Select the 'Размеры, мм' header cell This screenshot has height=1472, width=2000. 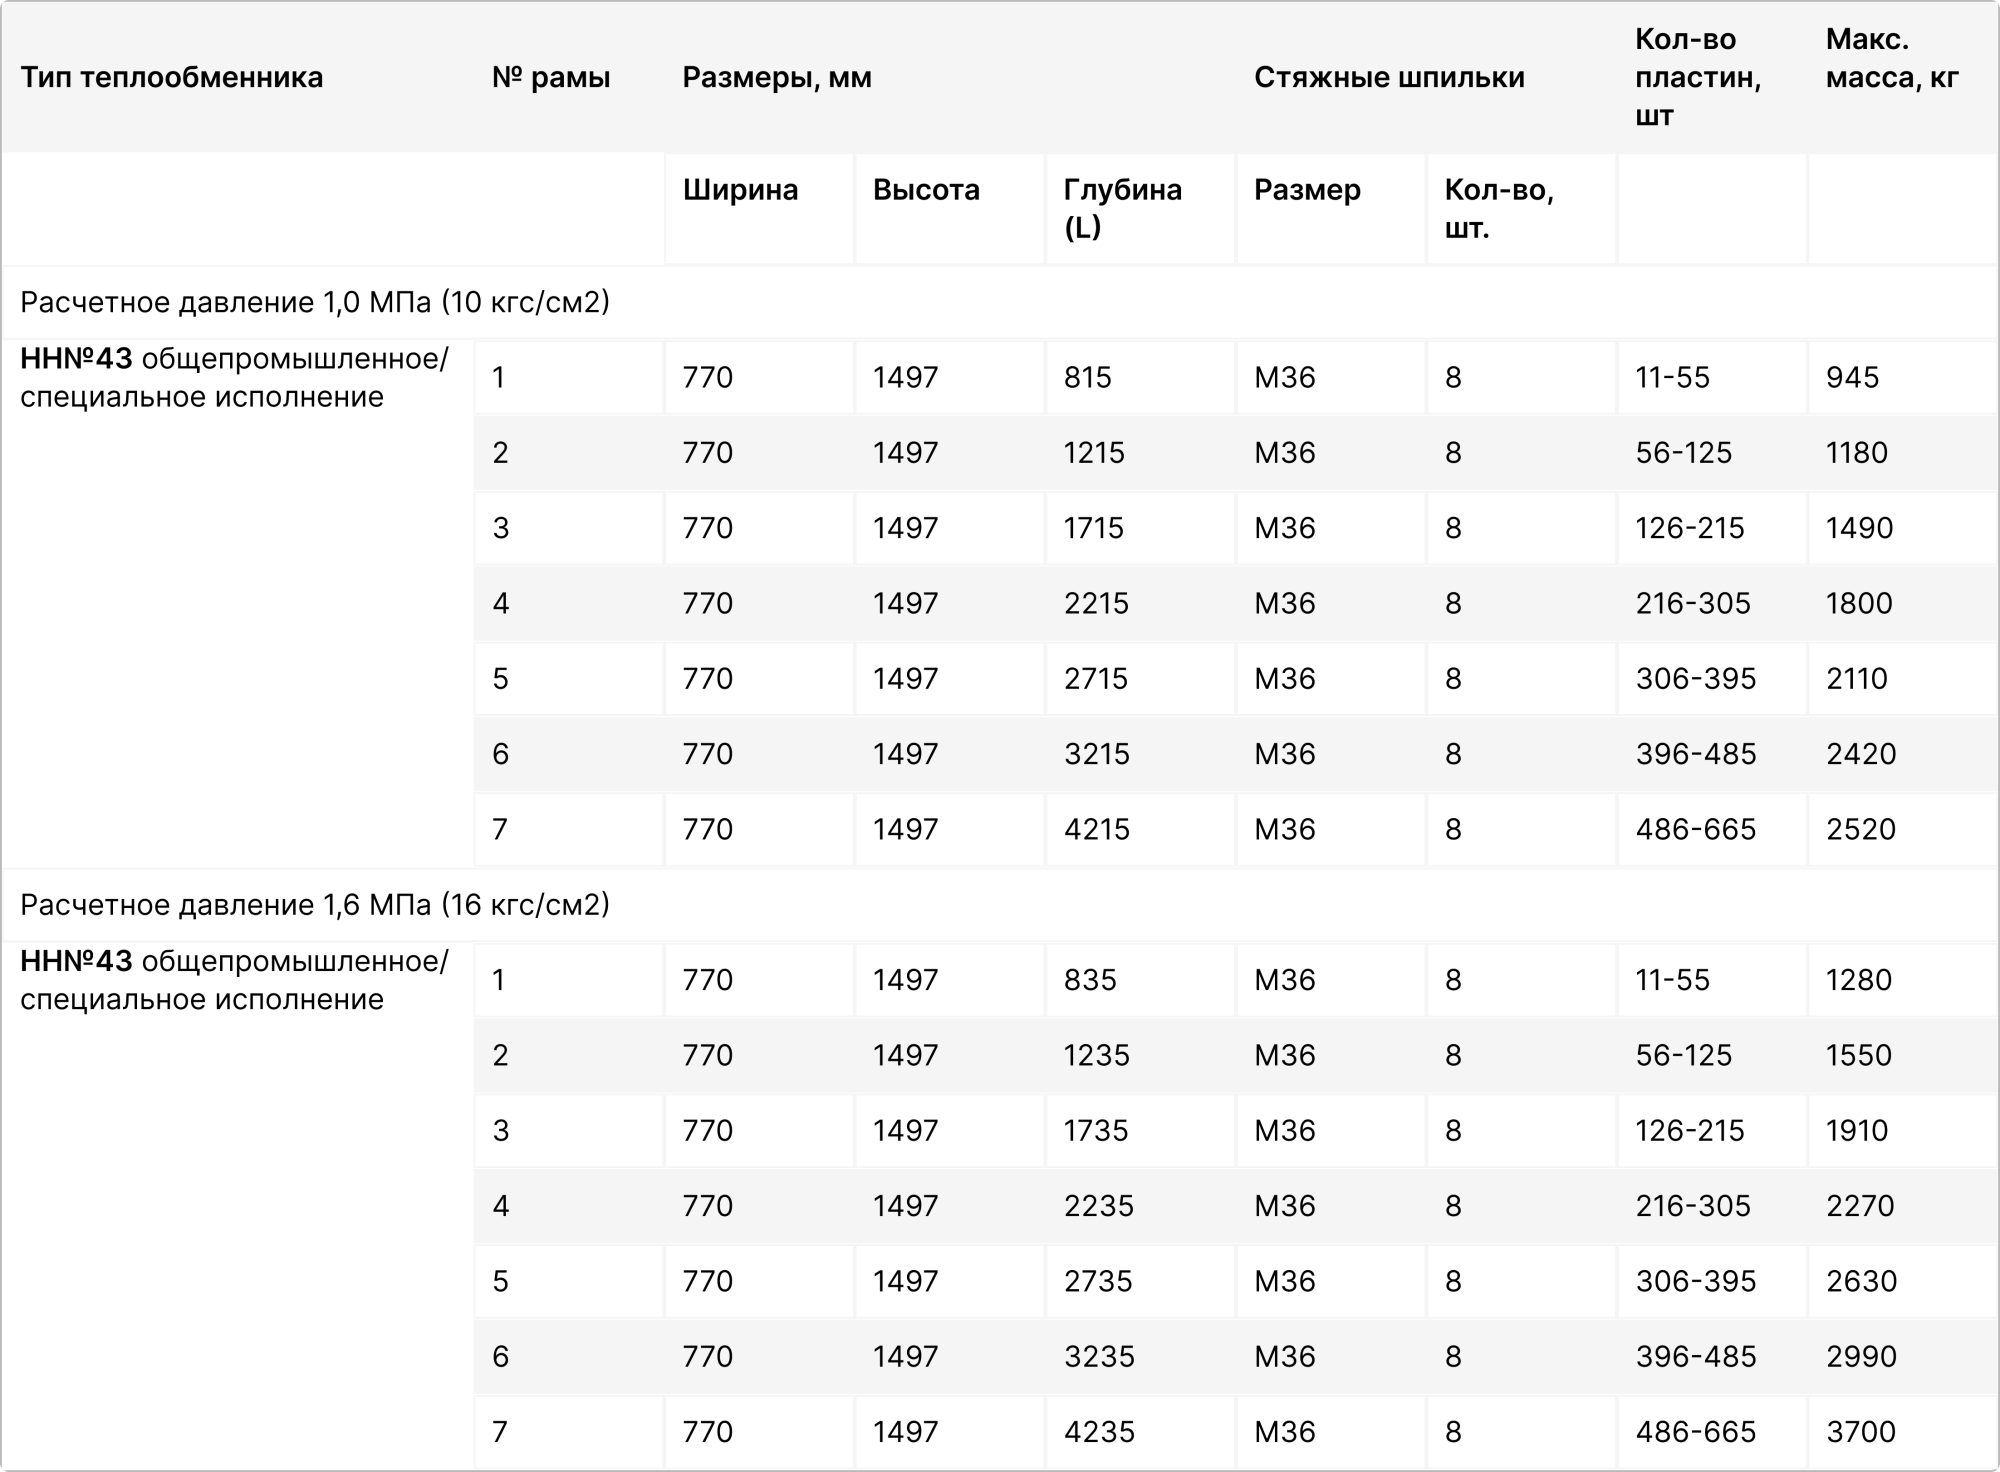[x=777, y=78]
